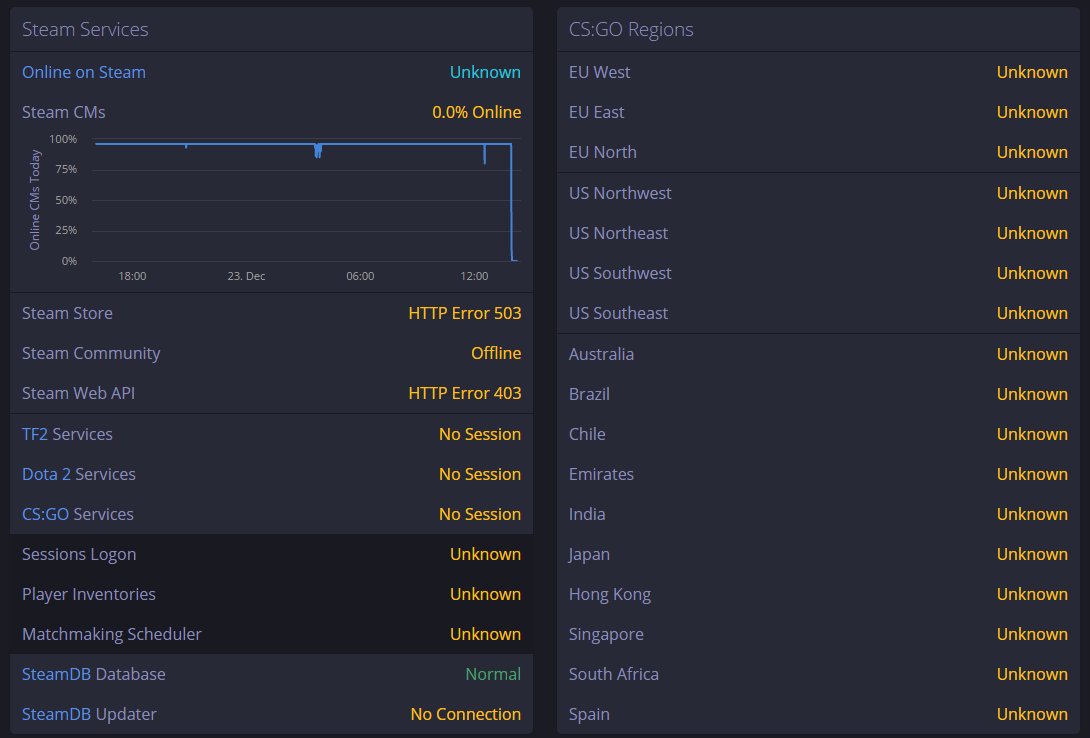Click the Brazil region label

coord(589,395)
